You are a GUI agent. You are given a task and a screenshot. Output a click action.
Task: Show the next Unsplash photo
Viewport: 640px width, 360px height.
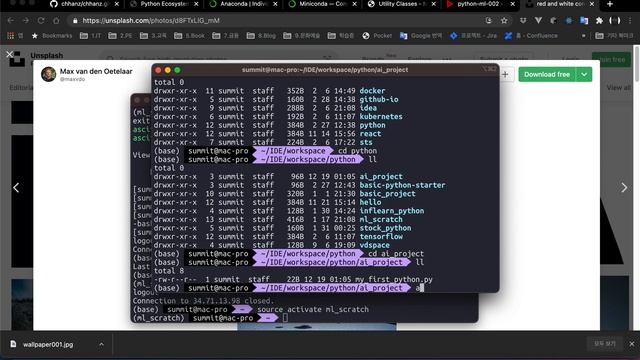coord(624,188)
